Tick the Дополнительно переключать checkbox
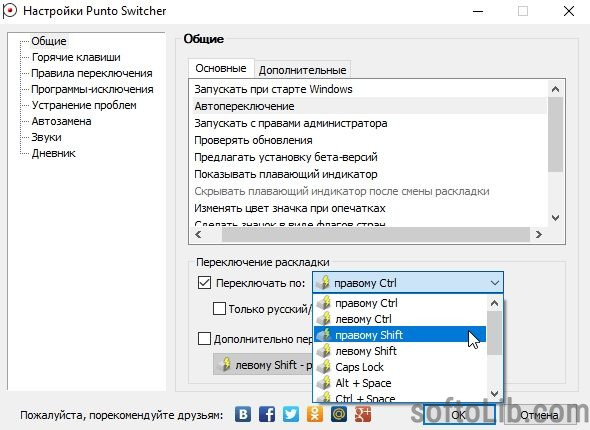 pos(204,339)
